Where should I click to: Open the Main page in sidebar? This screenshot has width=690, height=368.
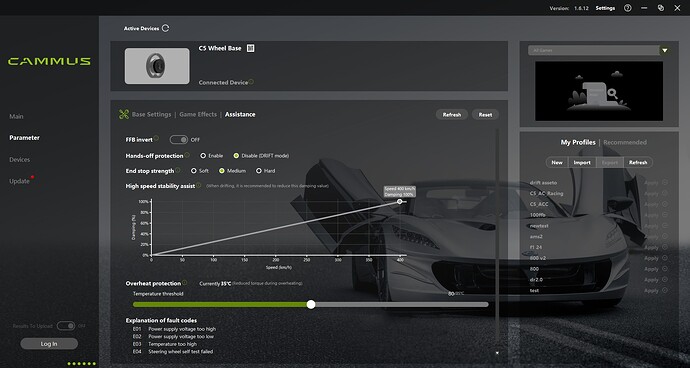[16, 116]
